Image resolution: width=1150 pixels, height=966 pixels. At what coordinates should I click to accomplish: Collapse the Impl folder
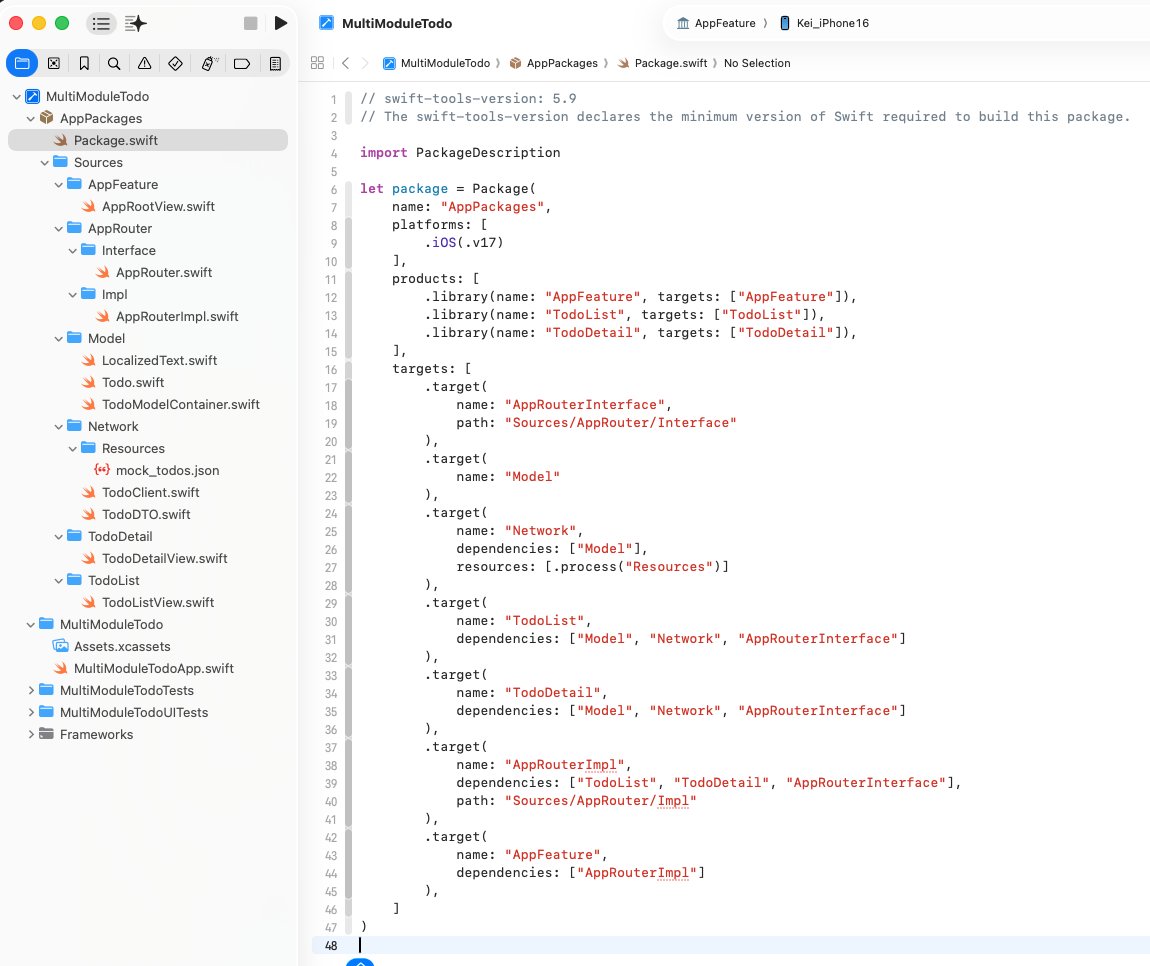pyautogui.click(x=72, y=294)
